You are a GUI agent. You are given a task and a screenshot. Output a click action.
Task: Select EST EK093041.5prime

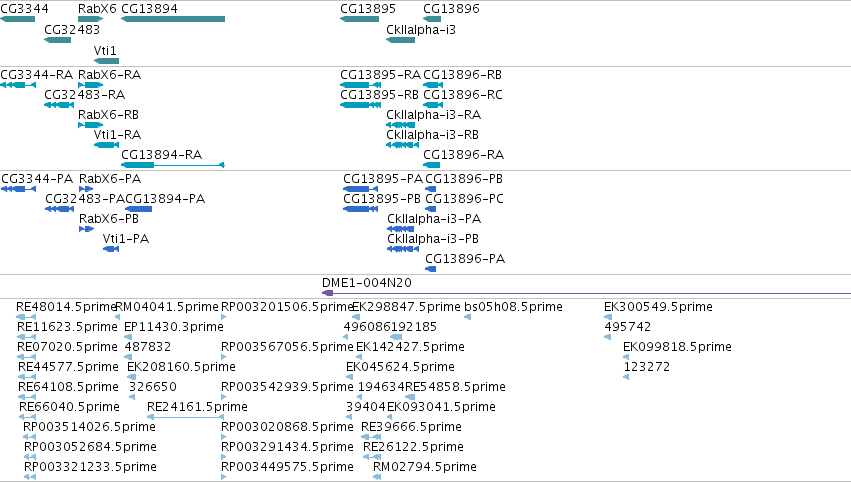point(441,407)
